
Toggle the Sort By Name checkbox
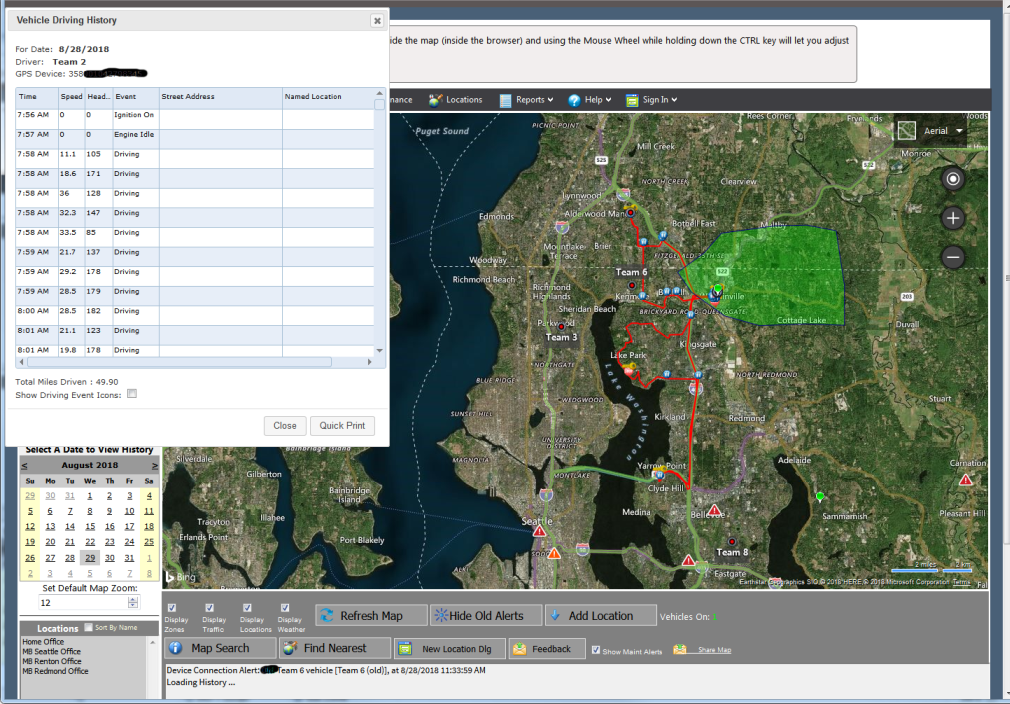[x=88, y=627]
